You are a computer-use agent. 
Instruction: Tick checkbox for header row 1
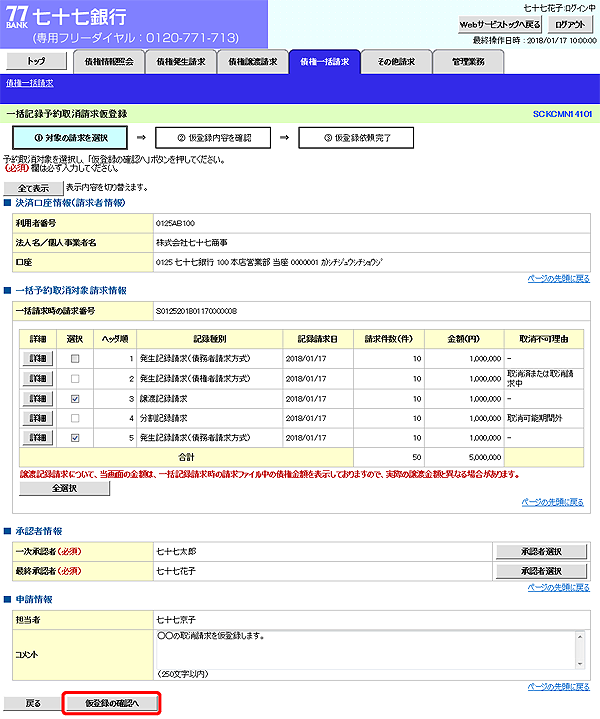[75, 359]
